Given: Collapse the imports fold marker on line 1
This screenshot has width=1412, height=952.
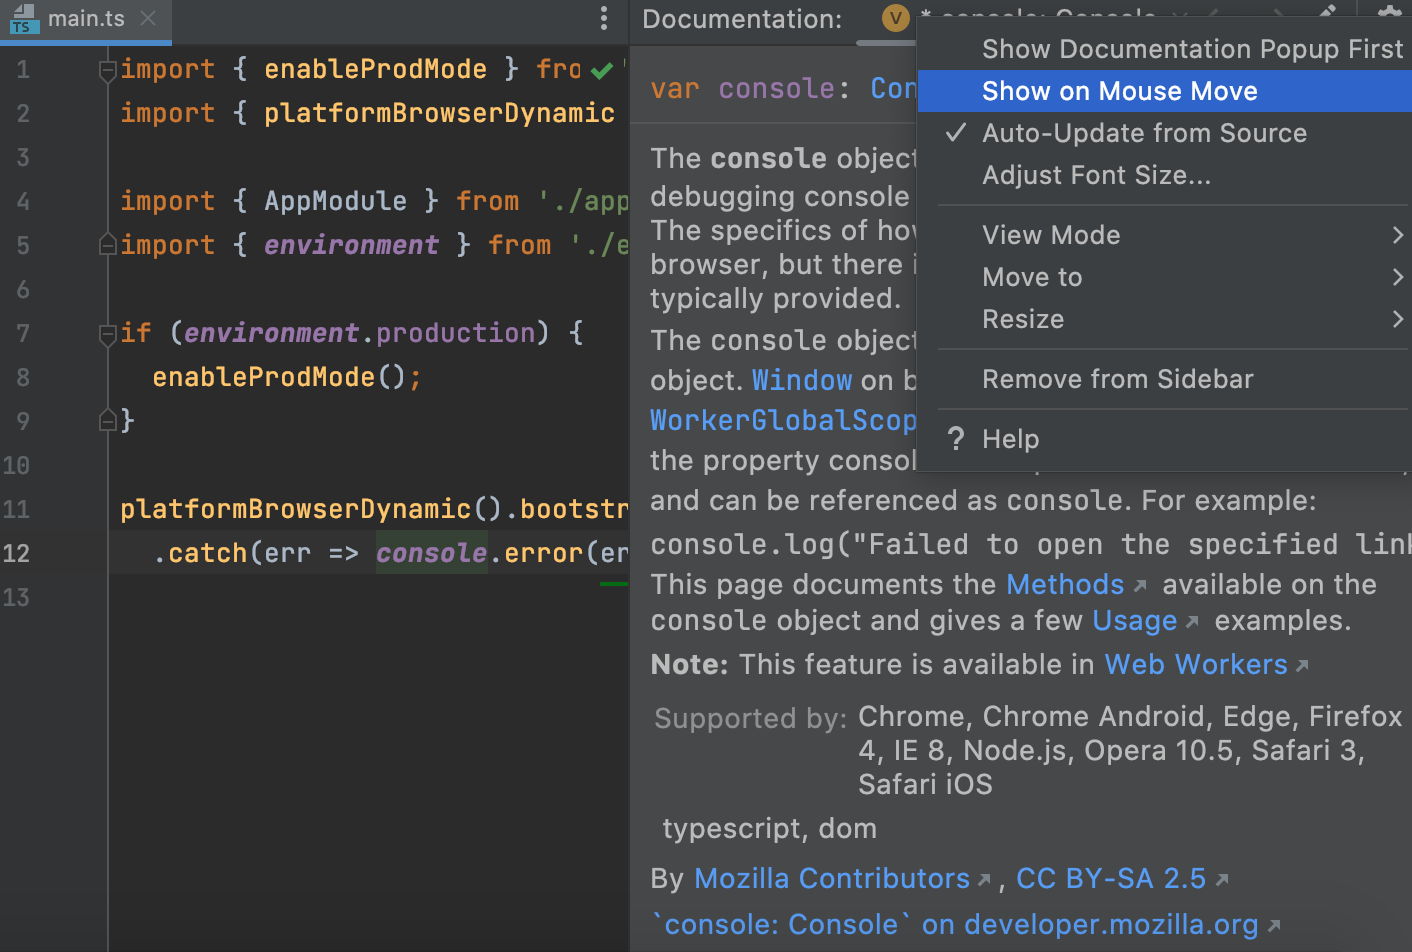Looking at the screenshot, I should (108, 70).
